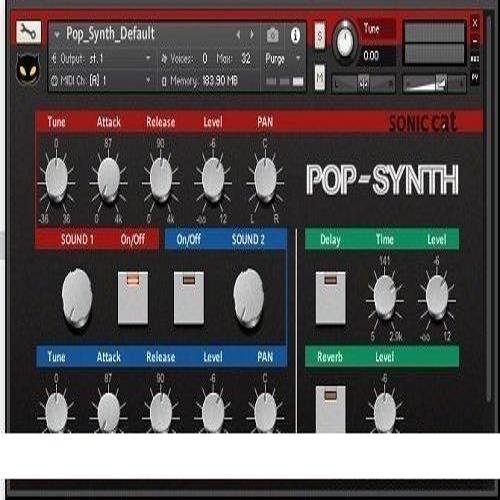Click the Sonic Cat black cat logo
Screen dimensions: 500x500
tap(28, 69)
